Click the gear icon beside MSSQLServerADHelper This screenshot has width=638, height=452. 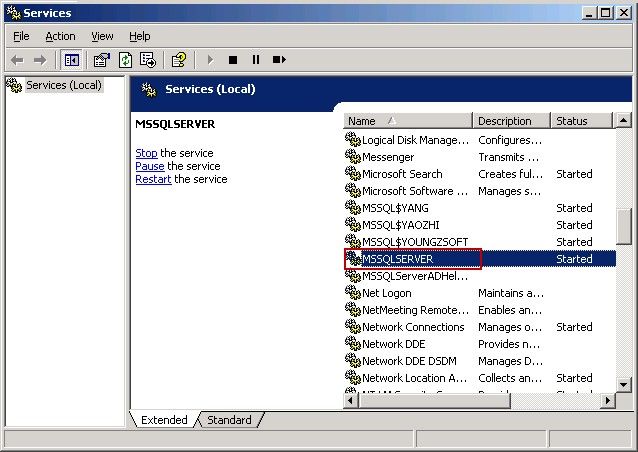353,276
